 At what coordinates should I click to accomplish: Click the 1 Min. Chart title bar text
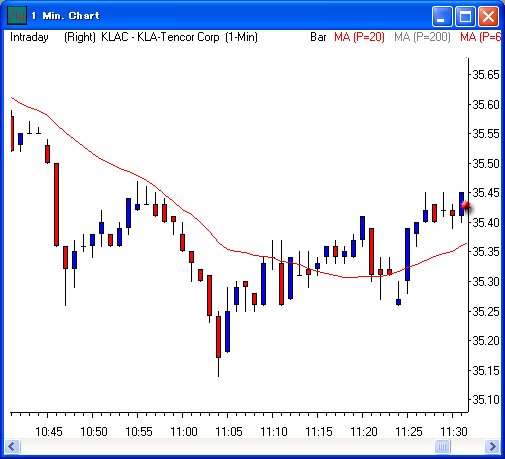click(x=66, y=16)
